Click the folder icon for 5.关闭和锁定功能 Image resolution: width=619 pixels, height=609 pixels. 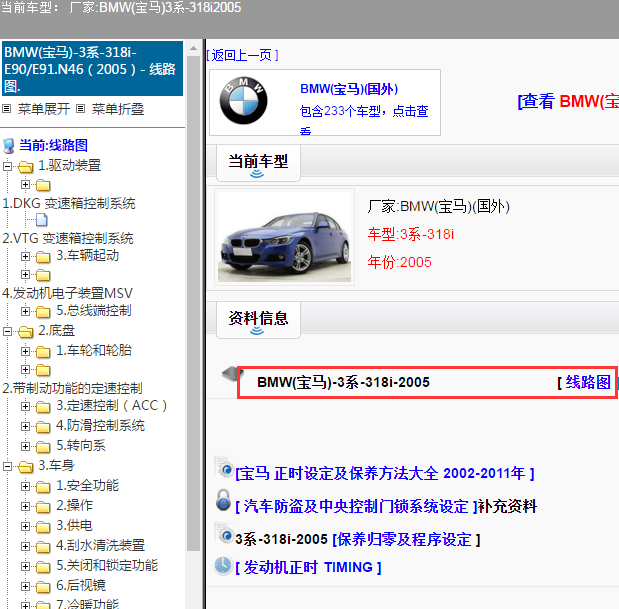(x=43, y=567)
